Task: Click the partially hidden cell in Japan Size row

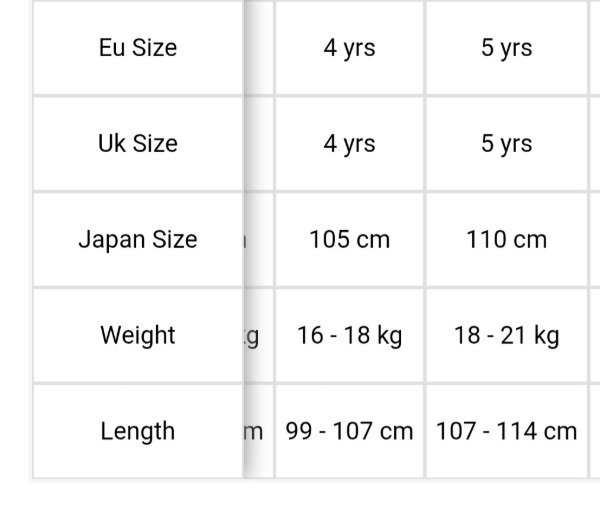Action: 256,239
